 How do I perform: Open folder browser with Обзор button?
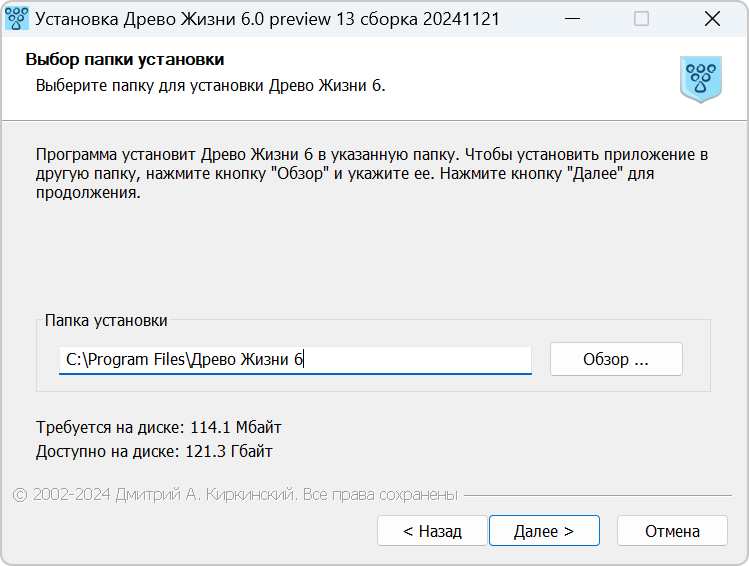(x=616, y=359)
